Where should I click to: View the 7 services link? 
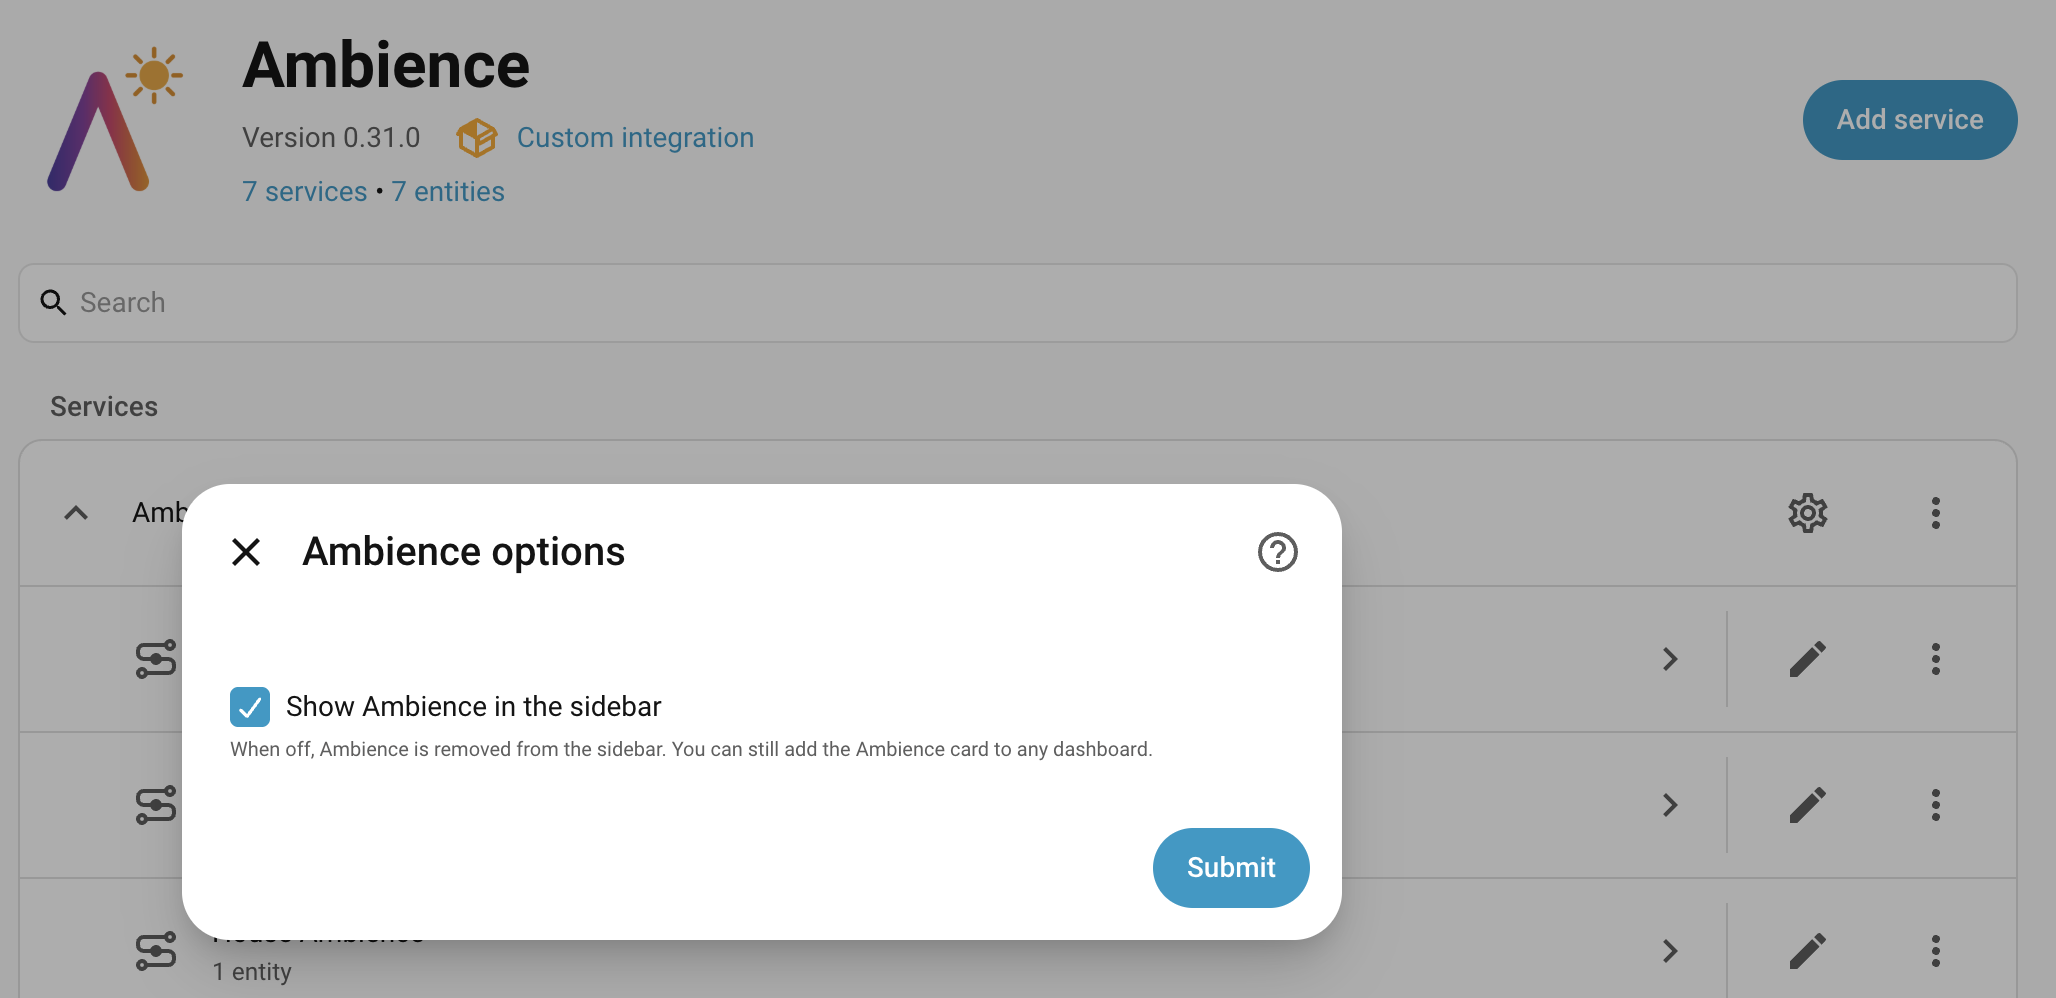tap(305, 192)
